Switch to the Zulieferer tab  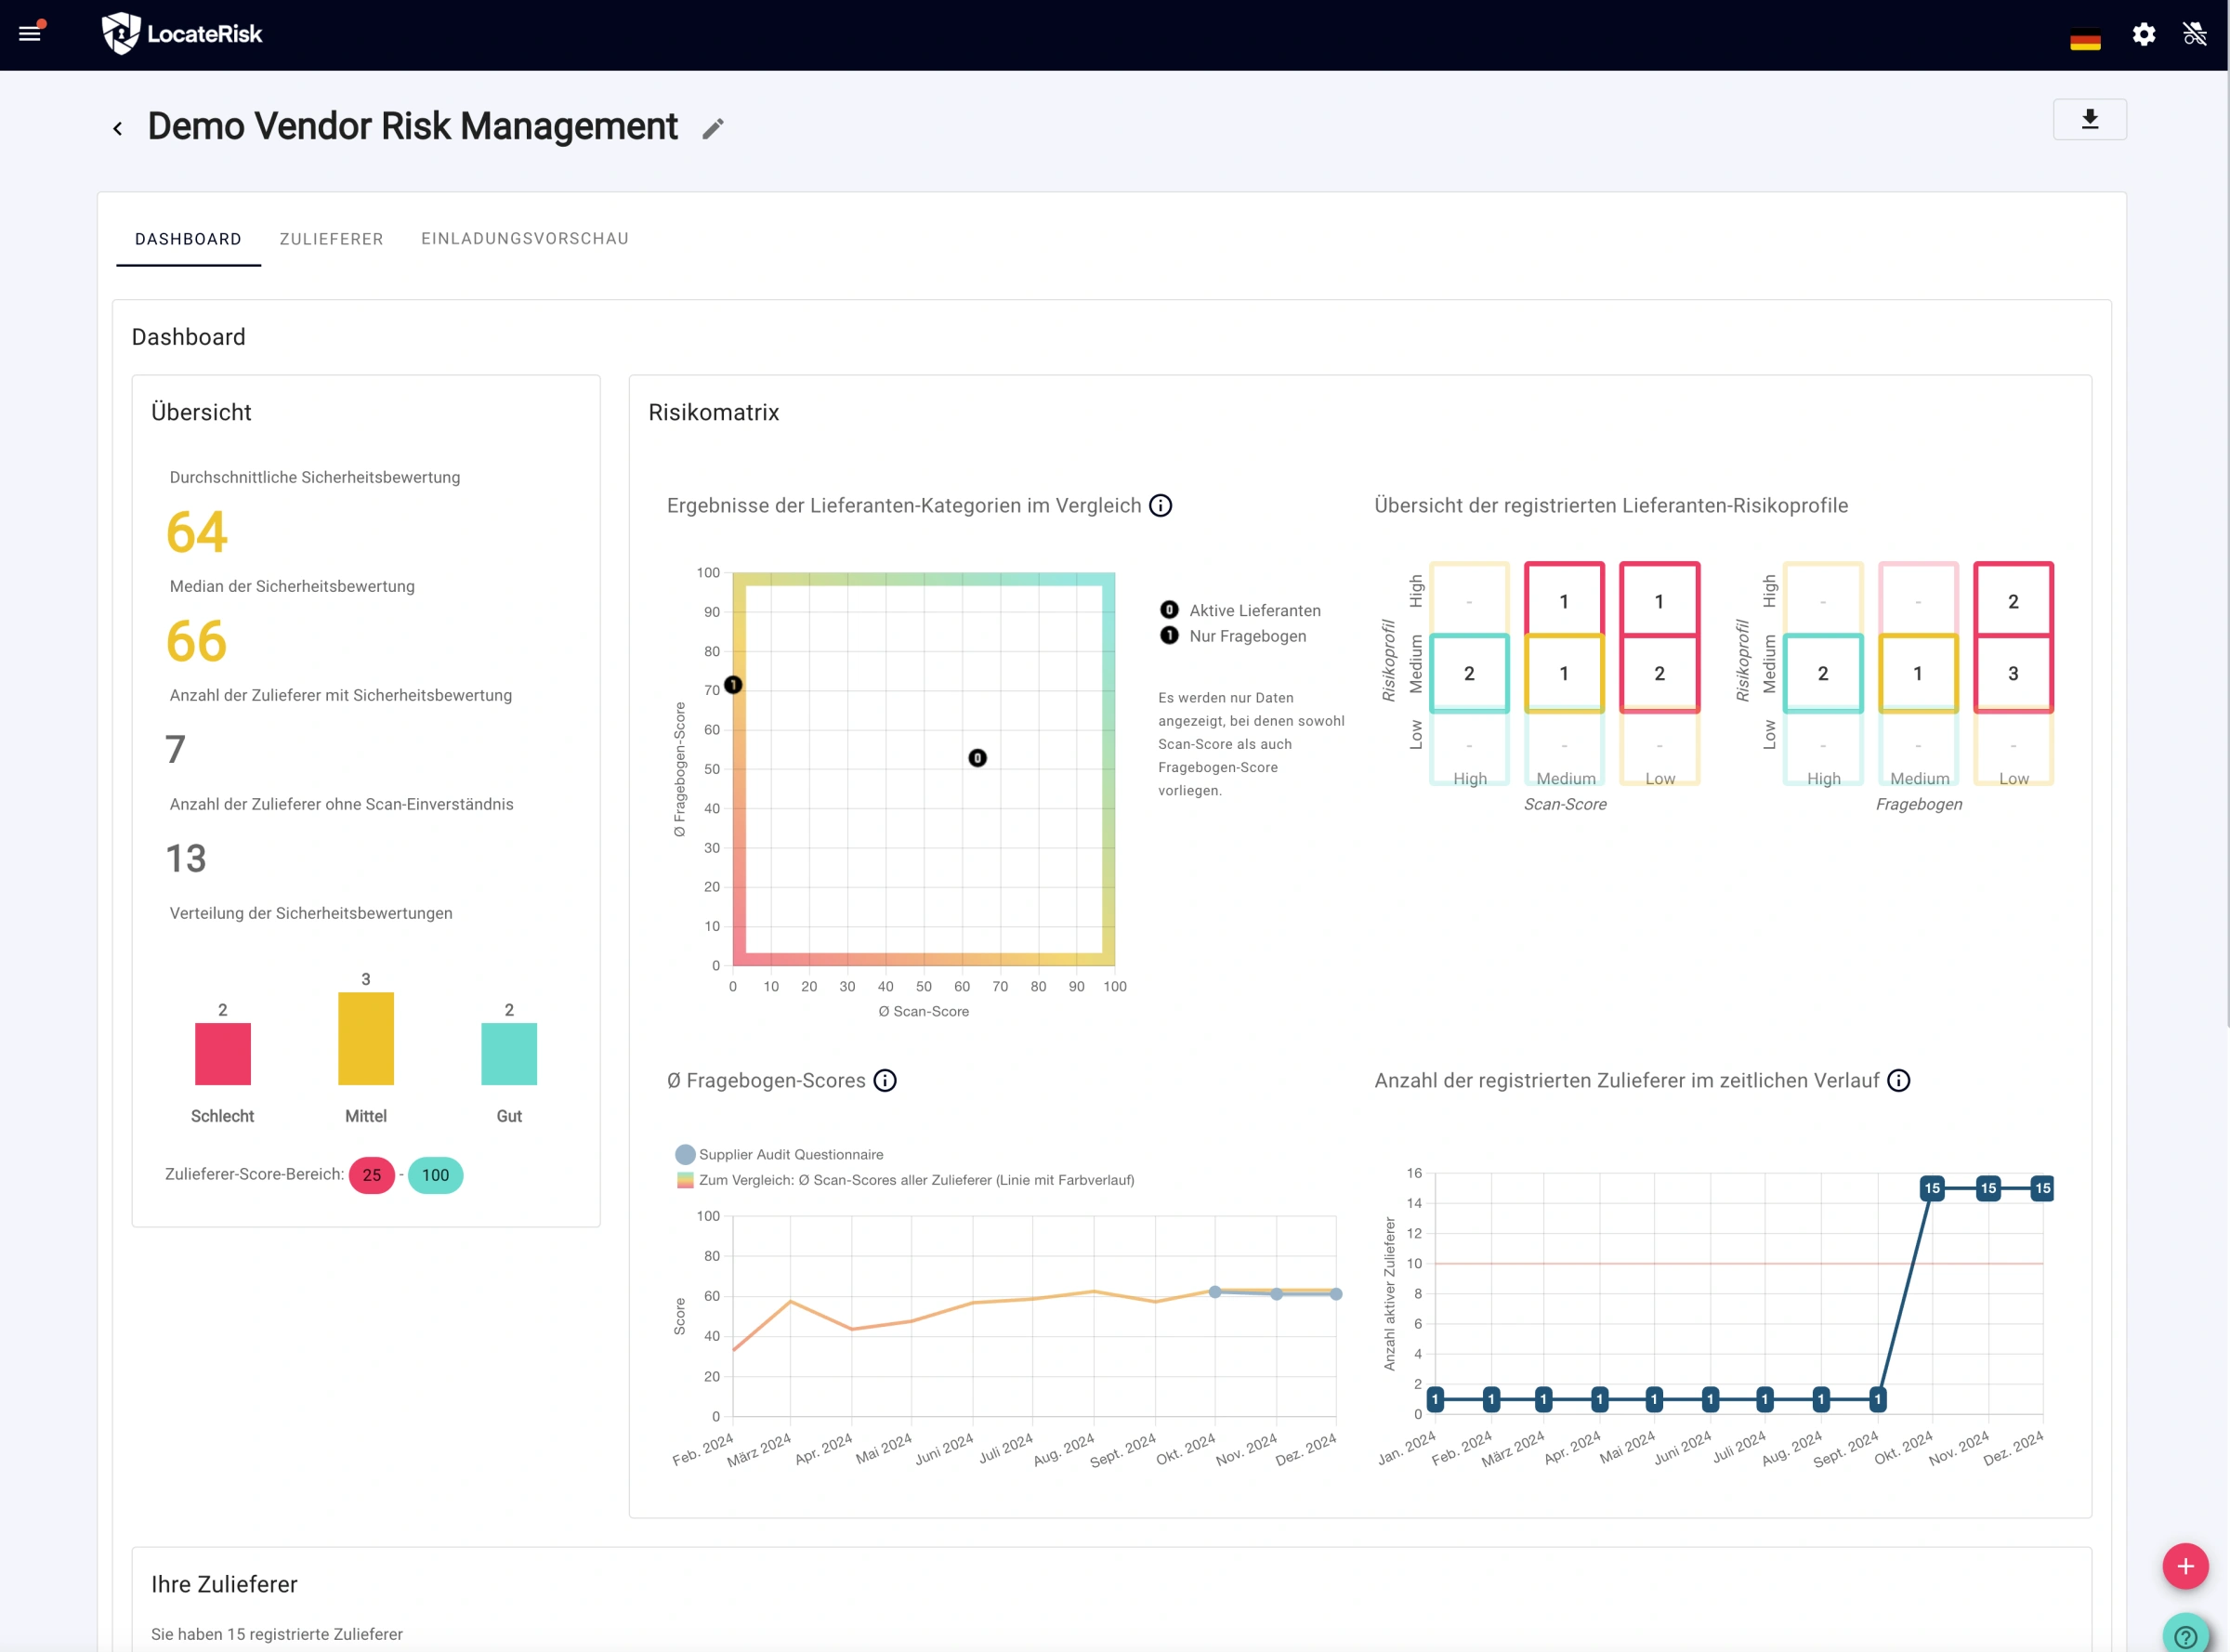coord(331,239)
